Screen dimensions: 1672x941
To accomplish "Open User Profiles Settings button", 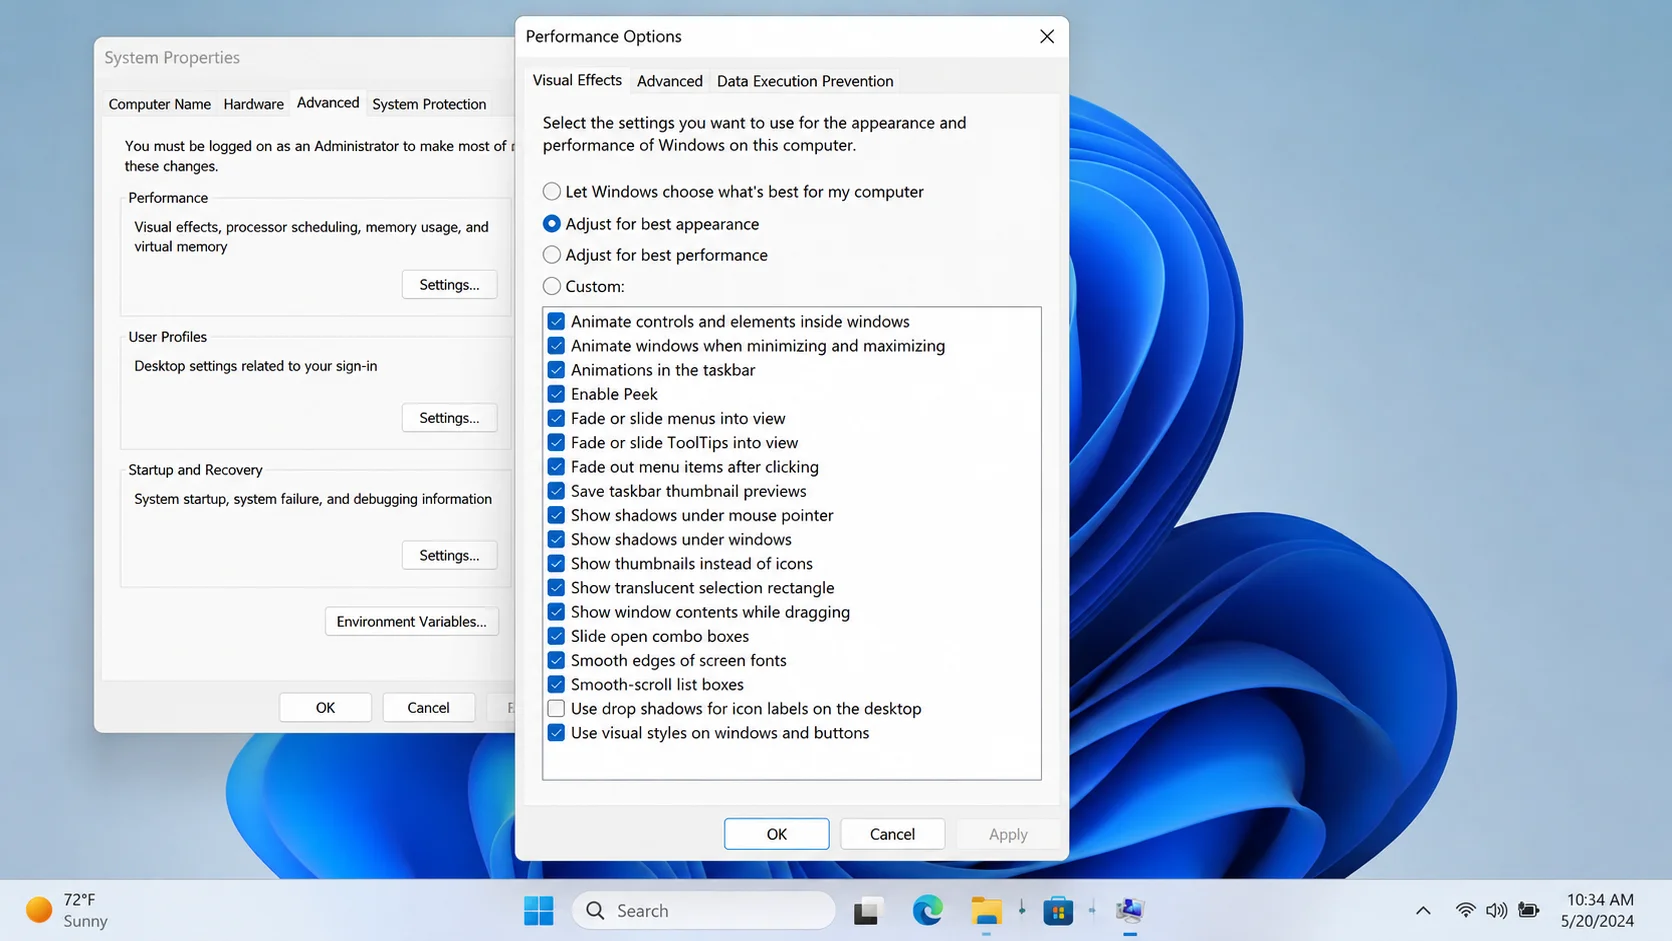I will click(x=449, y=418).
